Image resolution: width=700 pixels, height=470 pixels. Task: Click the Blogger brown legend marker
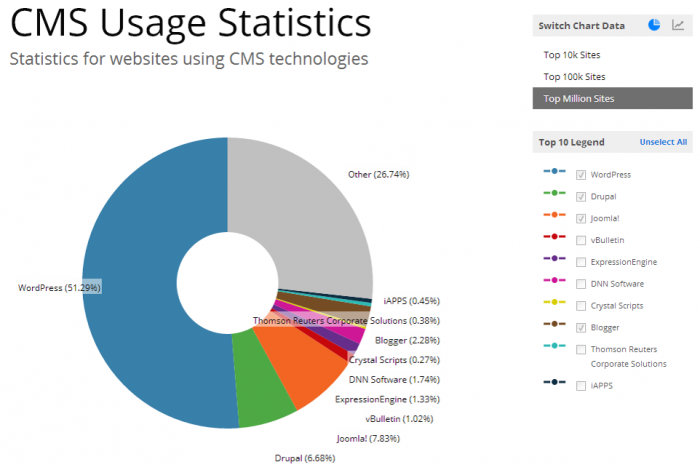point(554,324)
